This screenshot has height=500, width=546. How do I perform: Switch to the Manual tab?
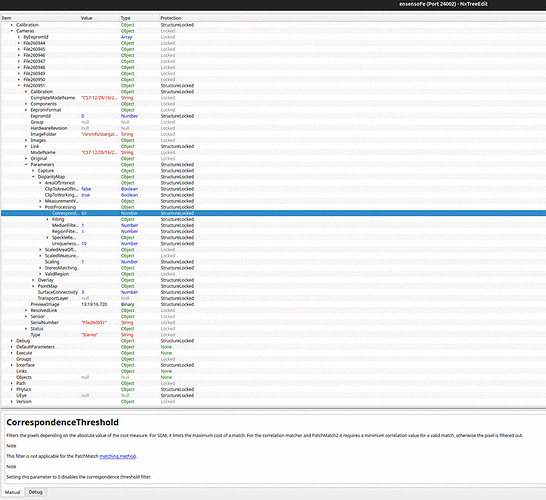pyautogui.click(x=13, y=492)
